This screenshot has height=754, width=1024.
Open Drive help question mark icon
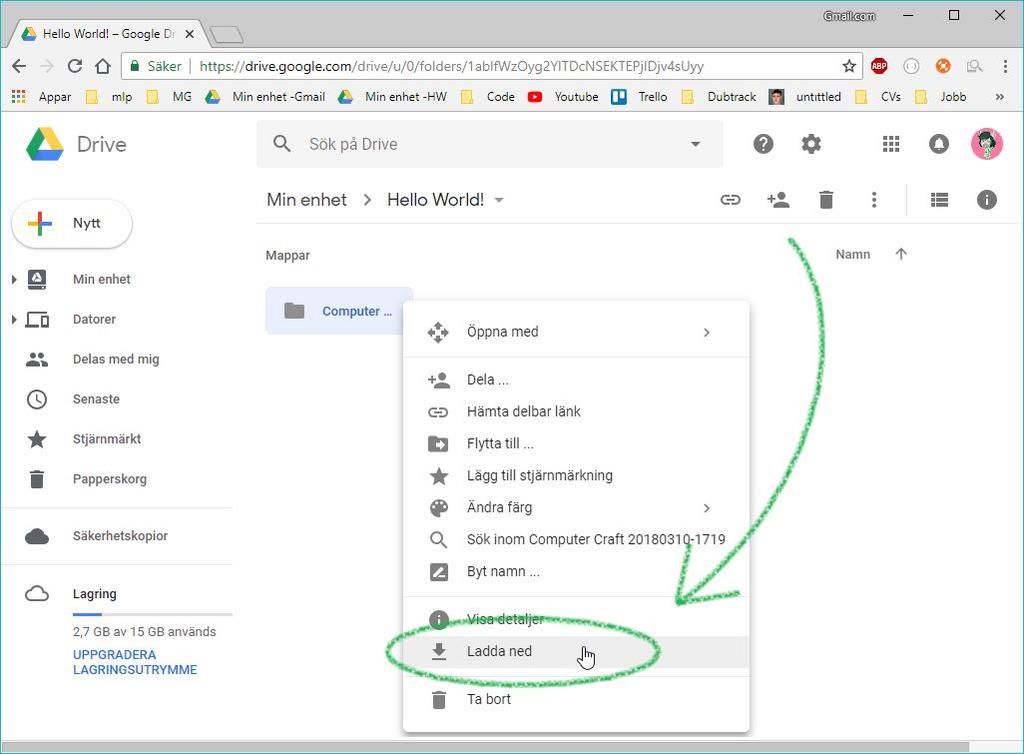pos(763,144)
